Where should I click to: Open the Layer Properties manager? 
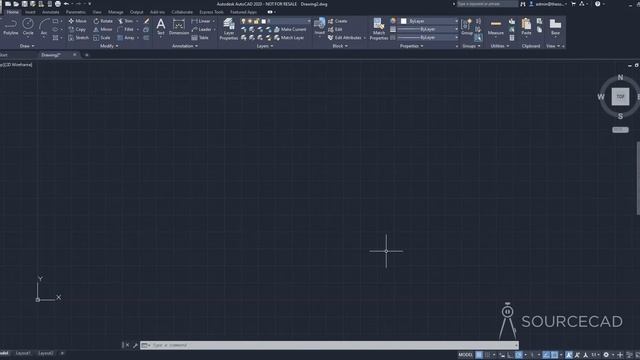(229, 29)
